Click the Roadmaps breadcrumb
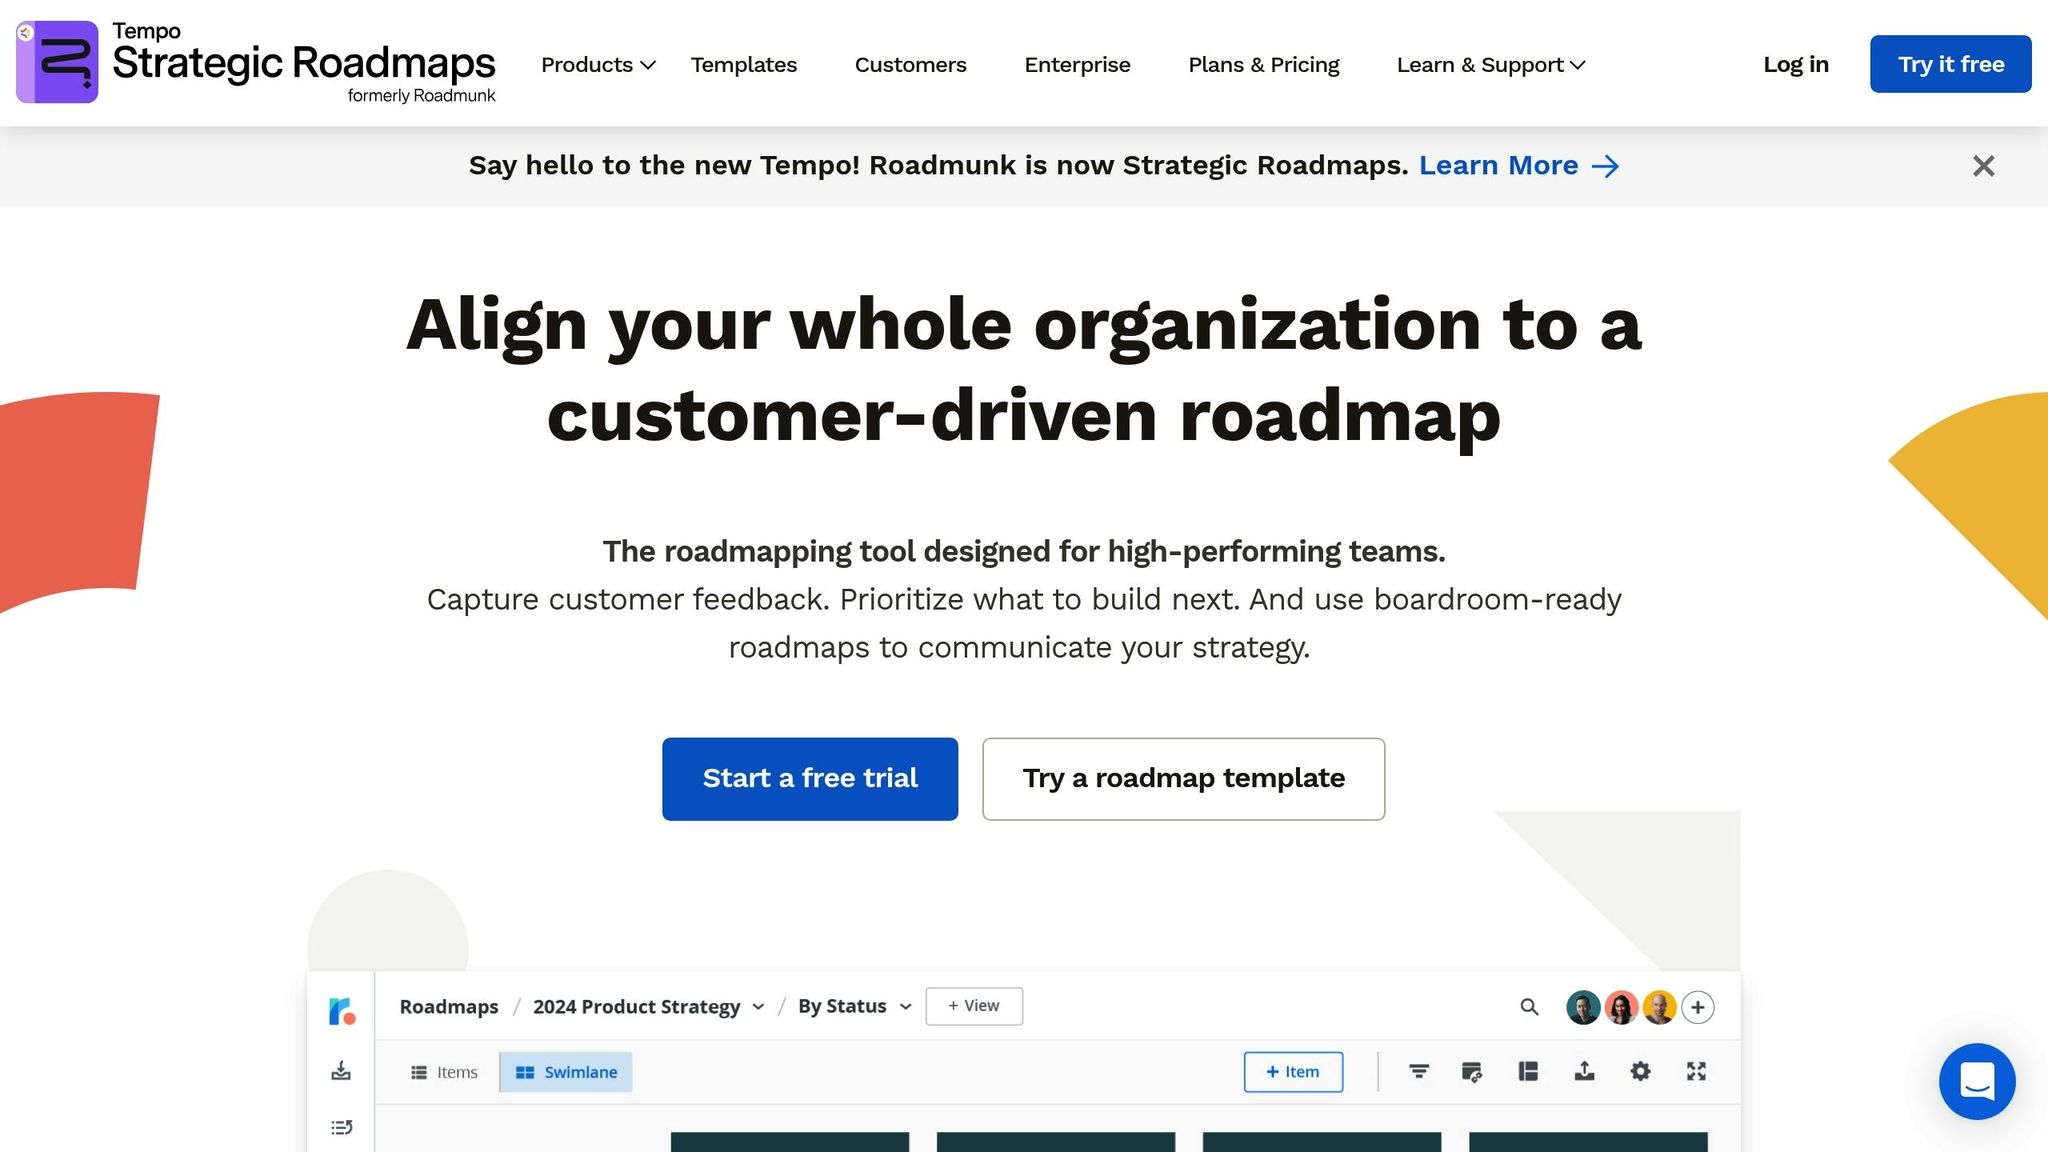The image size is (2048, 1152). 449,1007
